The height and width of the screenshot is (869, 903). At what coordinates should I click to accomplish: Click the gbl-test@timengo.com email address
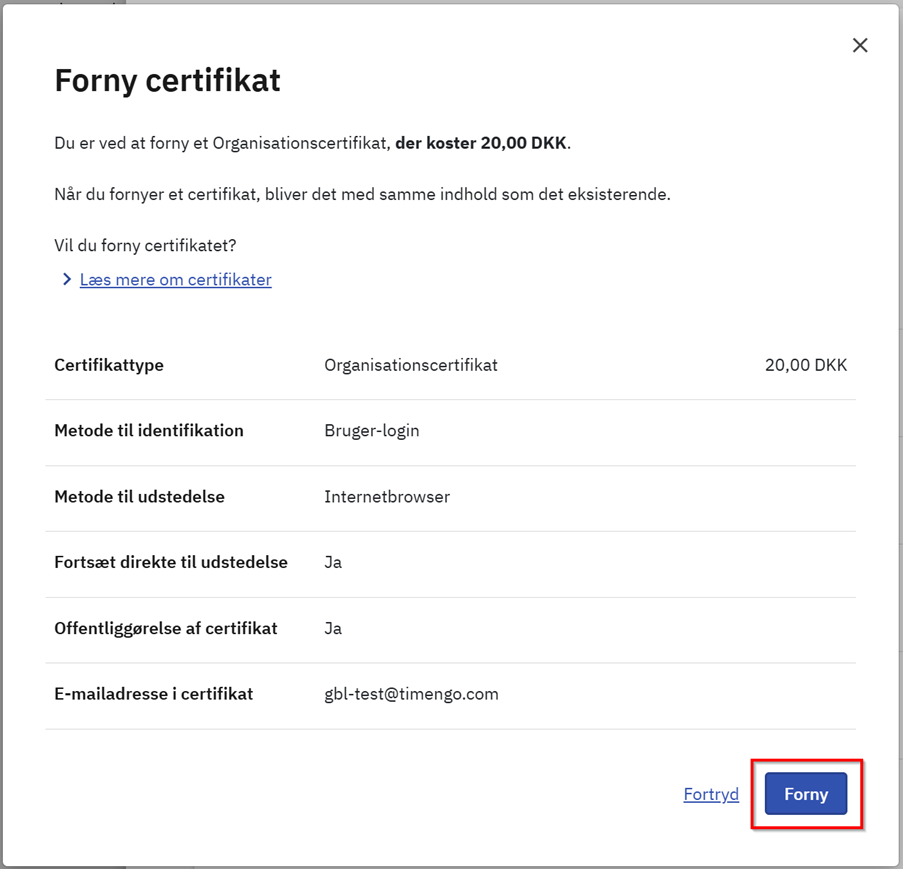coord(411,694)
